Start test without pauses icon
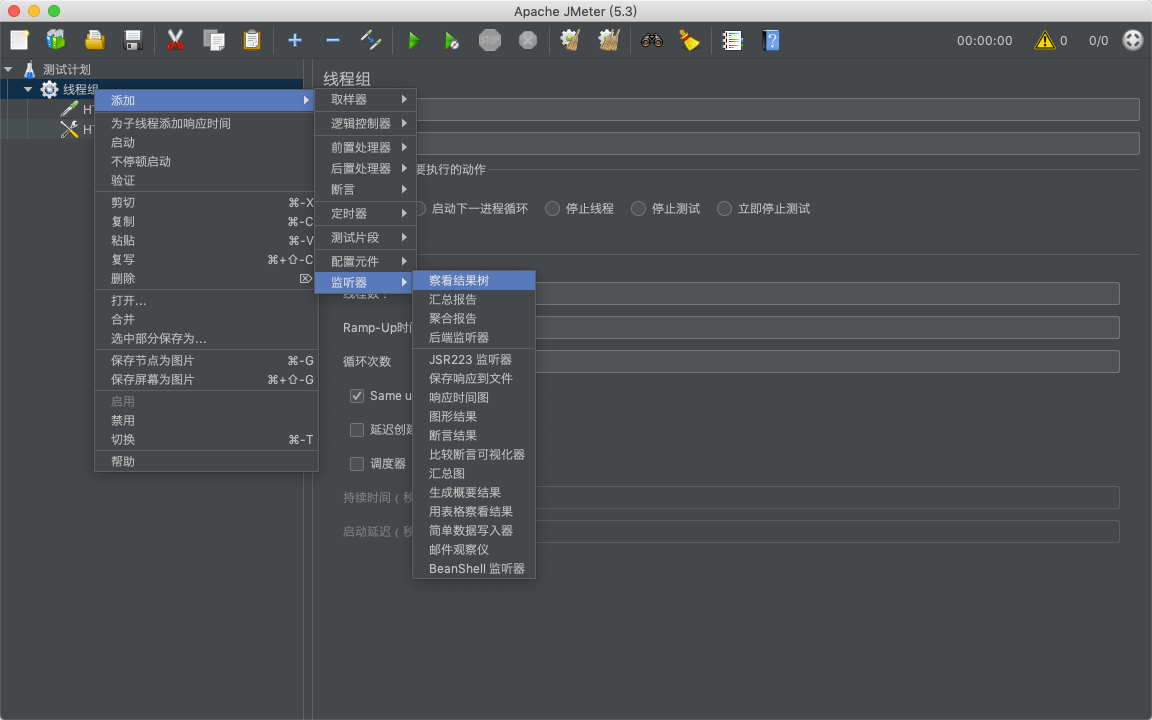The width and height of the screenshot is (1152, 720). (451, 40)
